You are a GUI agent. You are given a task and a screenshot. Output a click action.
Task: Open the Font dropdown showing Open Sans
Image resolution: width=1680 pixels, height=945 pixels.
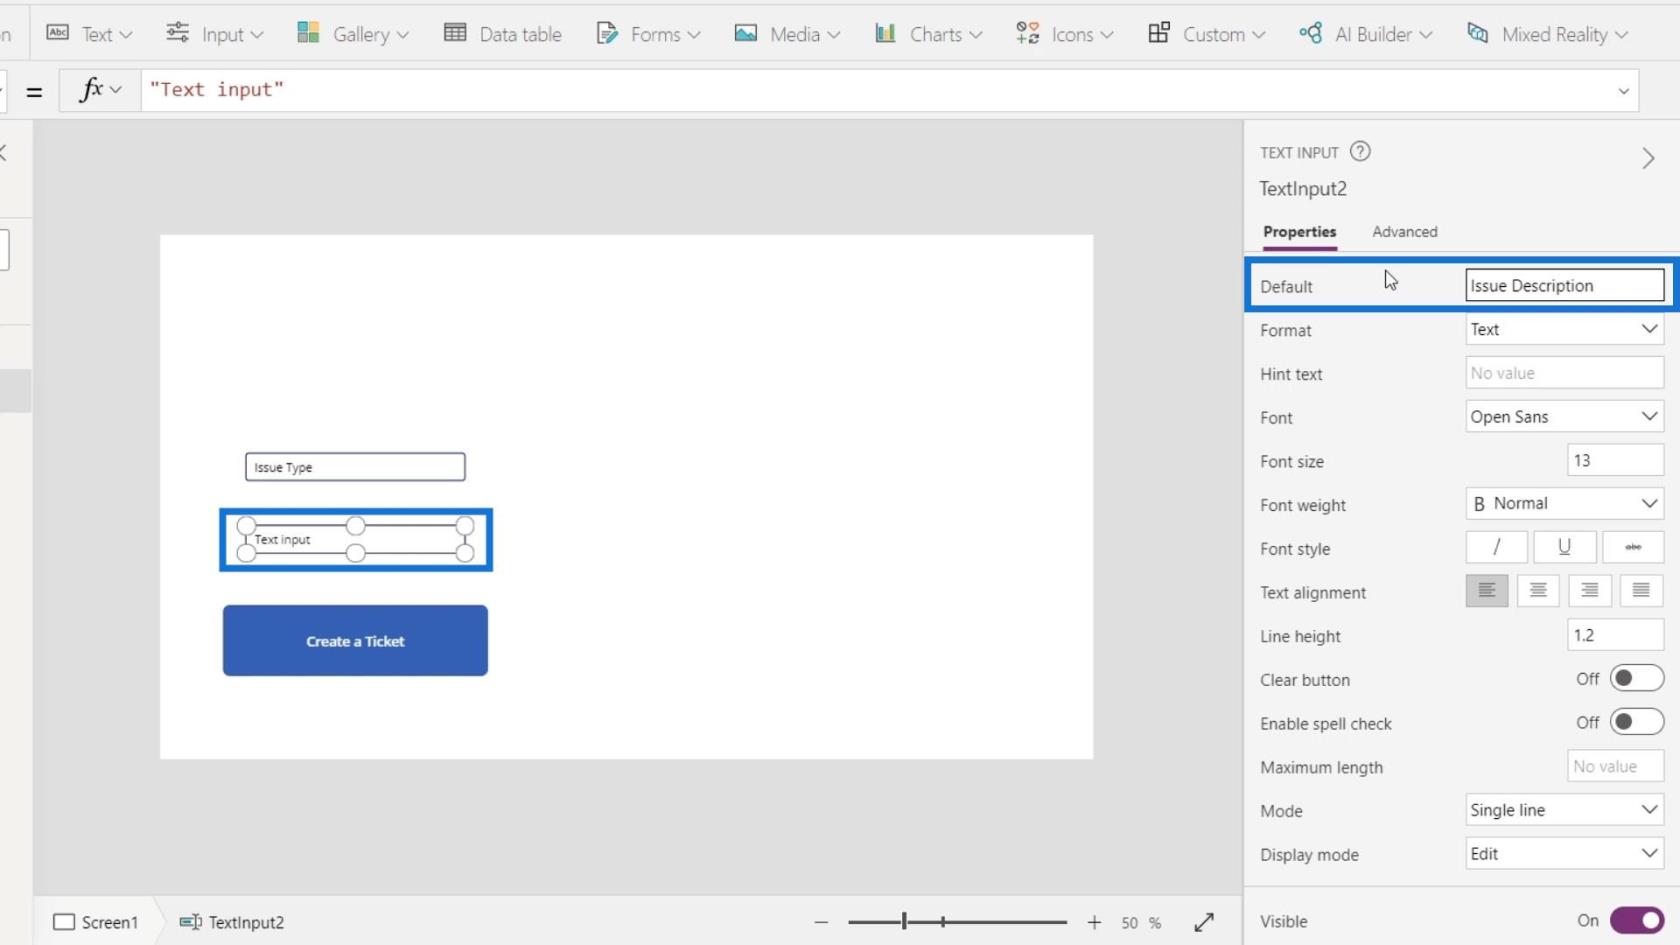click(1564, 417)
